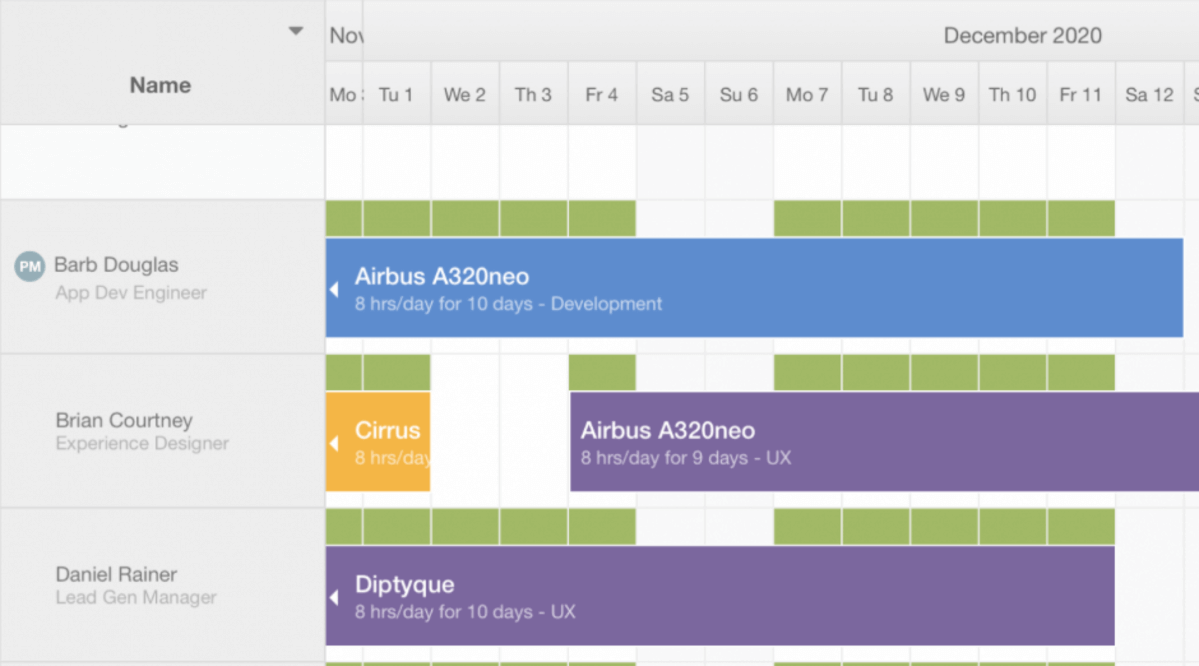The image size is (1199, 666).
Task: Select Barb Douglas's Airbus A320neo Development booking
Action: 754,288
